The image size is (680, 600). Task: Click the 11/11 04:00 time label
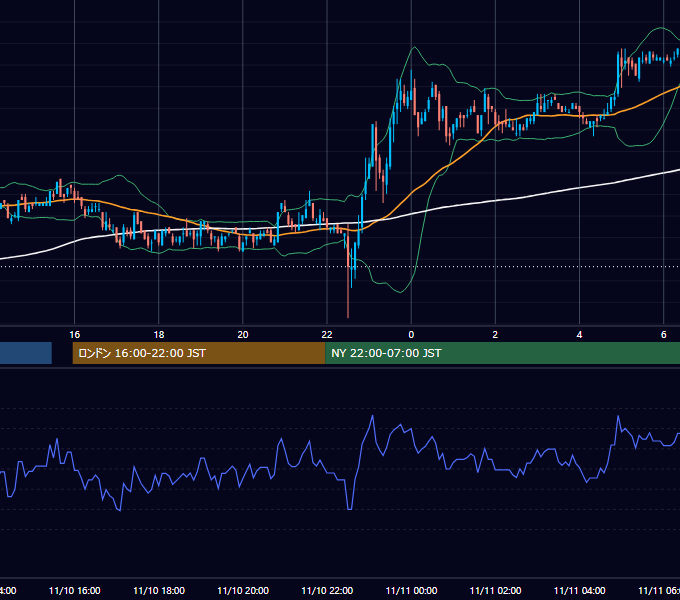(579, 590)
